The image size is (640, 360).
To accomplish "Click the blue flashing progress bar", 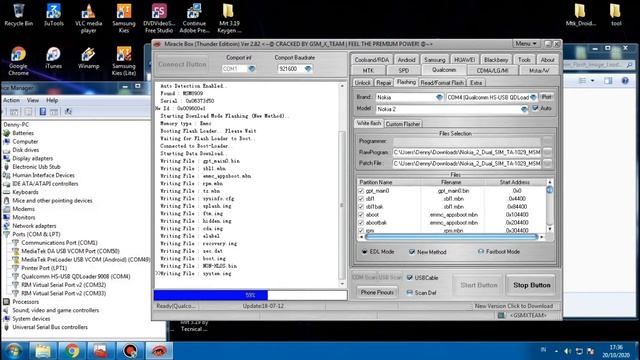I will tap(250, 295).
